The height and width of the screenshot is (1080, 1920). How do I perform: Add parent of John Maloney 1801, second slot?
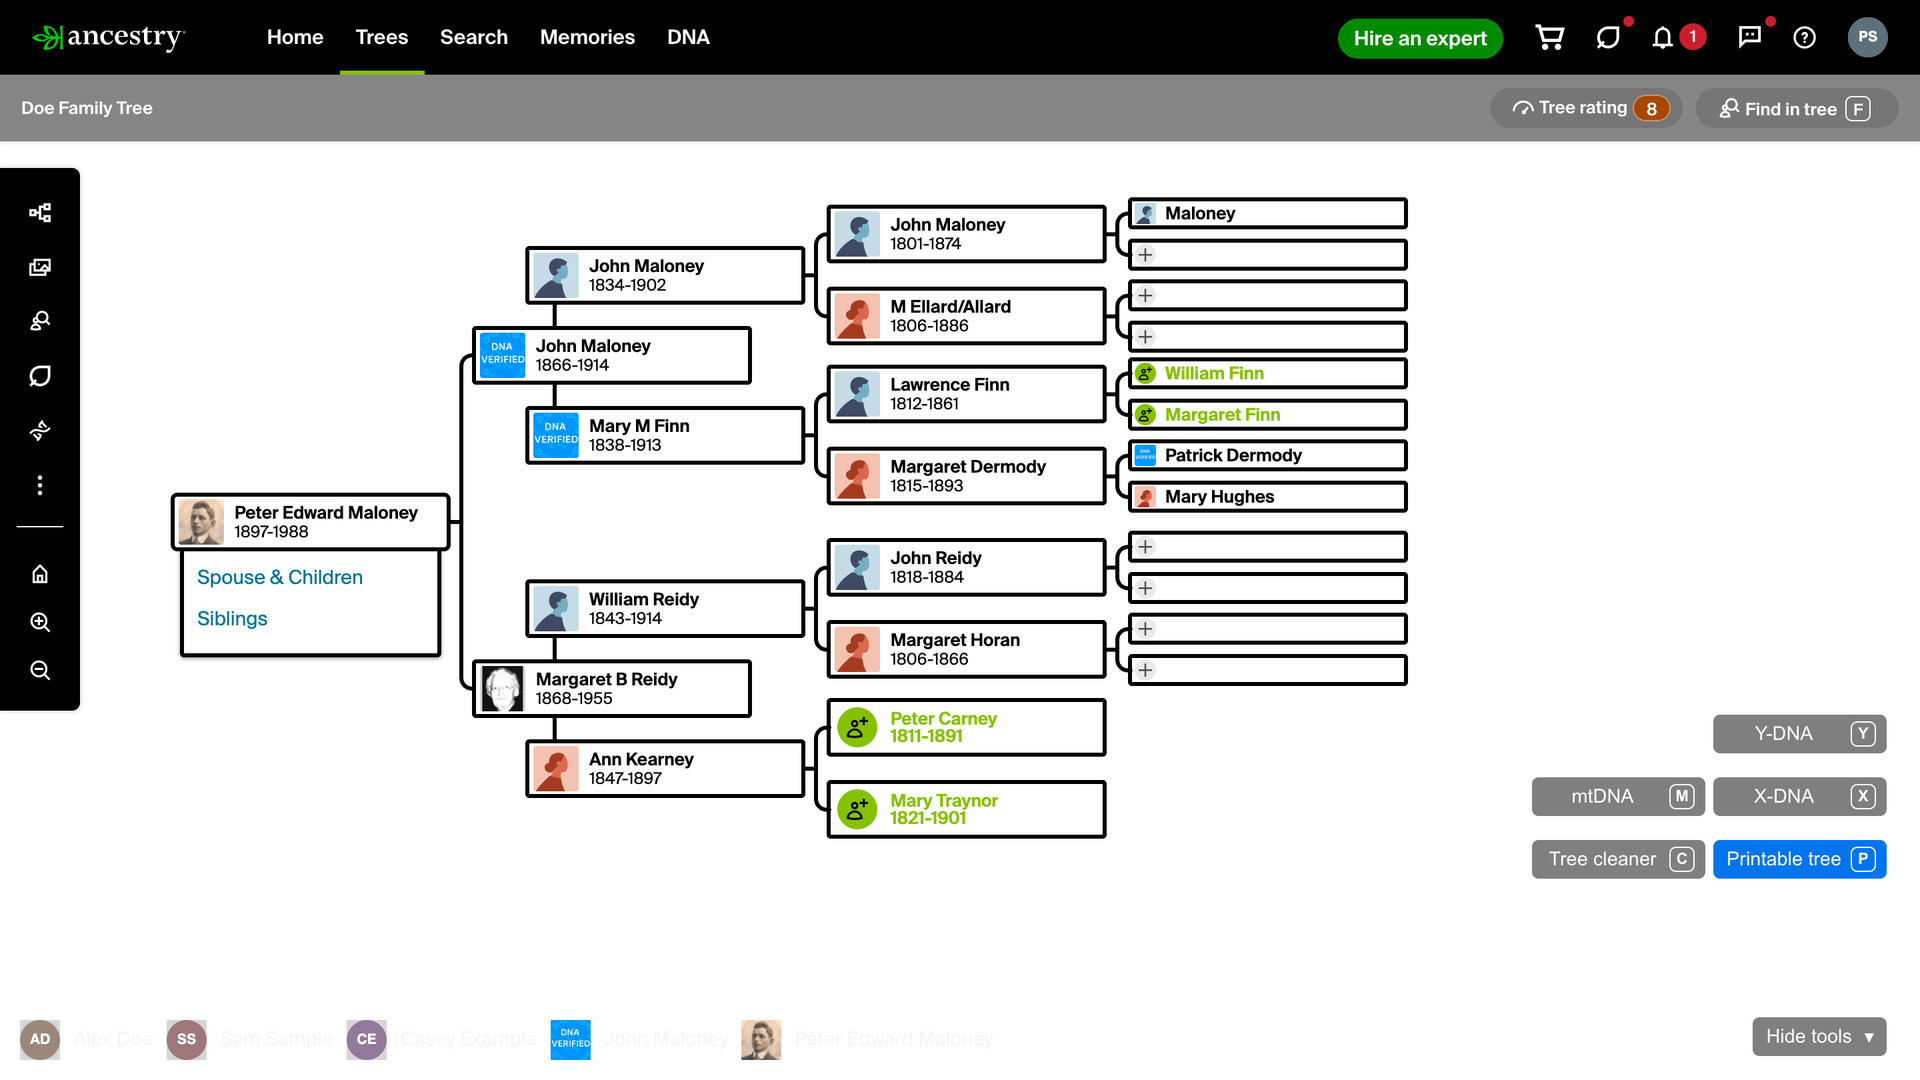coord(1267,255)
